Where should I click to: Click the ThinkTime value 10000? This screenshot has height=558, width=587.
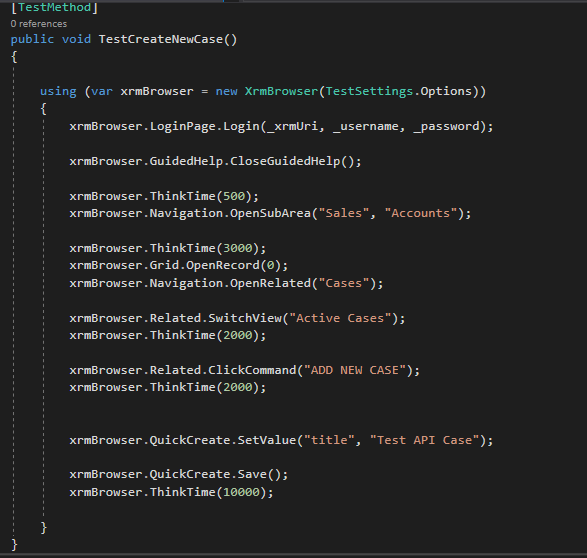coord(241,492)
